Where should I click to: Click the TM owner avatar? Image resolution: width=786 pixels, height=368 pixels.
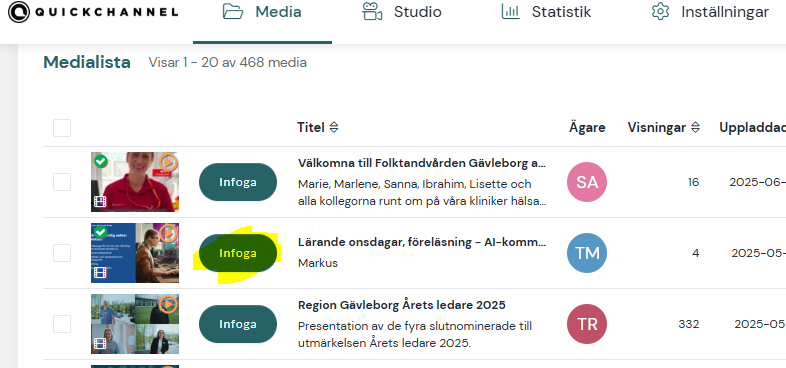(586, 253)
